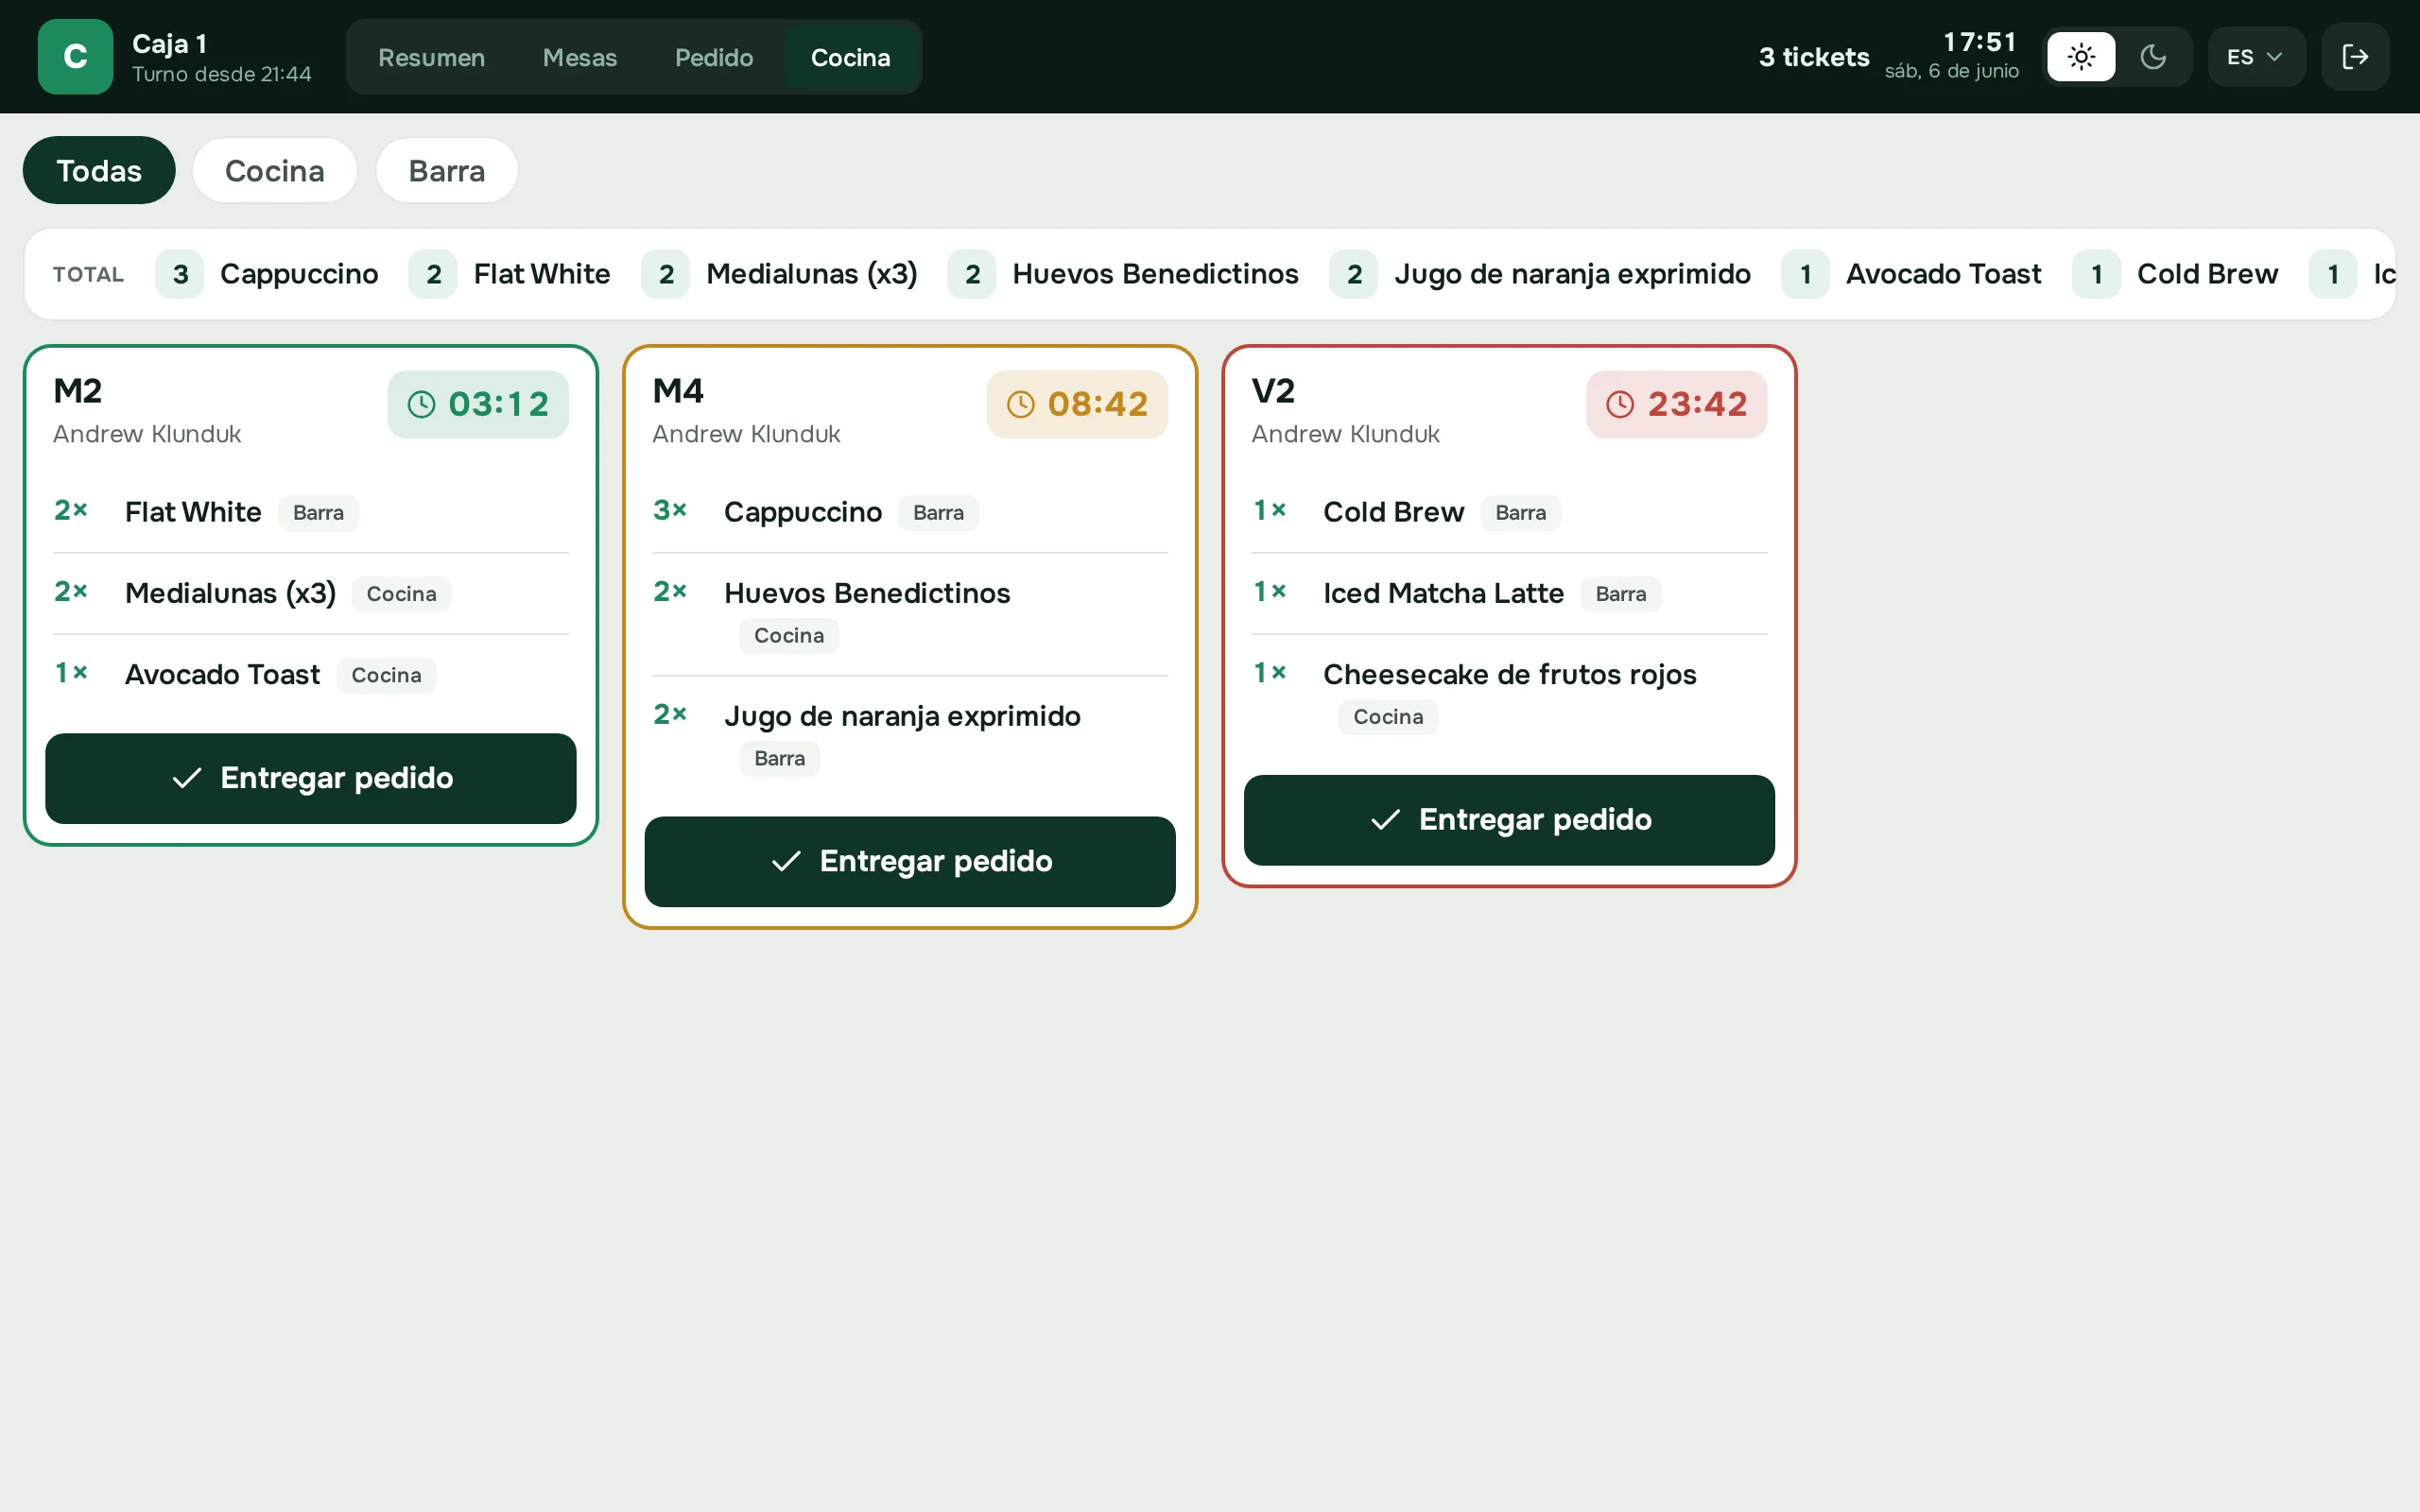Select the Cocina tab in top navigation

[x=850, y=57]
